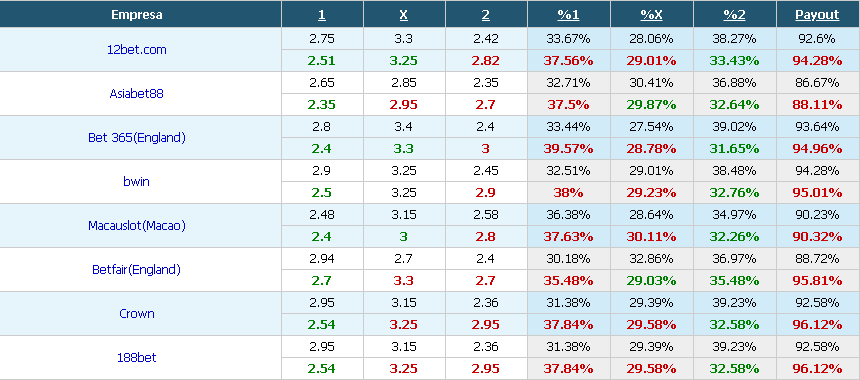Sort by the %X column header
Viewport: 860px width, 380px height.
pyautogui.click(x=652, y=15)
